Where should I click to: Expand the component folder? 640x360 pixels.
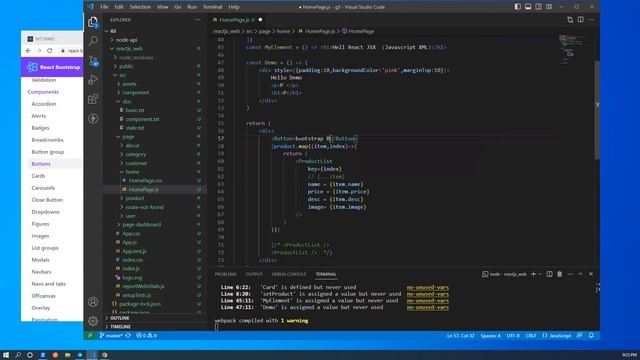tap(136, 93)
